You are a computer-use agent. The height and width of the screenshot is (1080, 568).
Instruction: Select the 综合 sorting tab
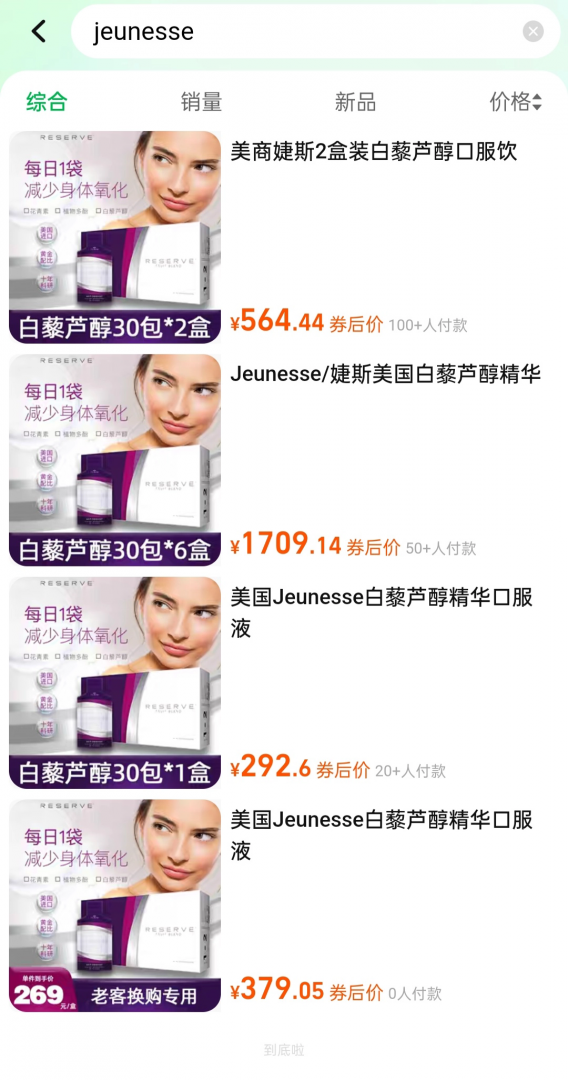click(x=47, y=103)
